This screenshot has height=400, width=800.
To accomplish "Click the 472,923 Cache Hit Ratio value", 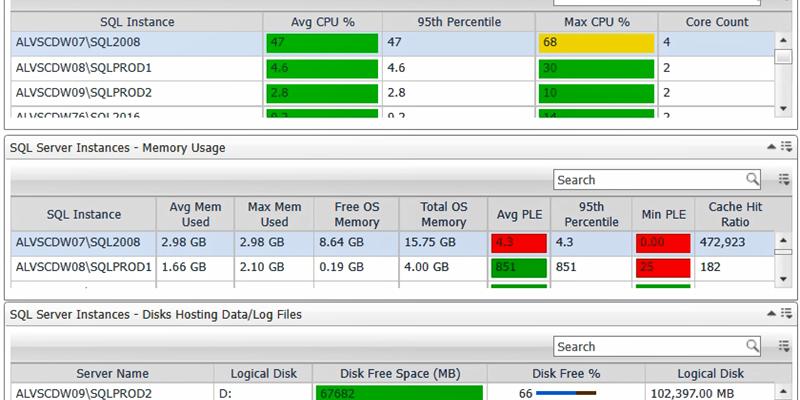I will 722,243.
